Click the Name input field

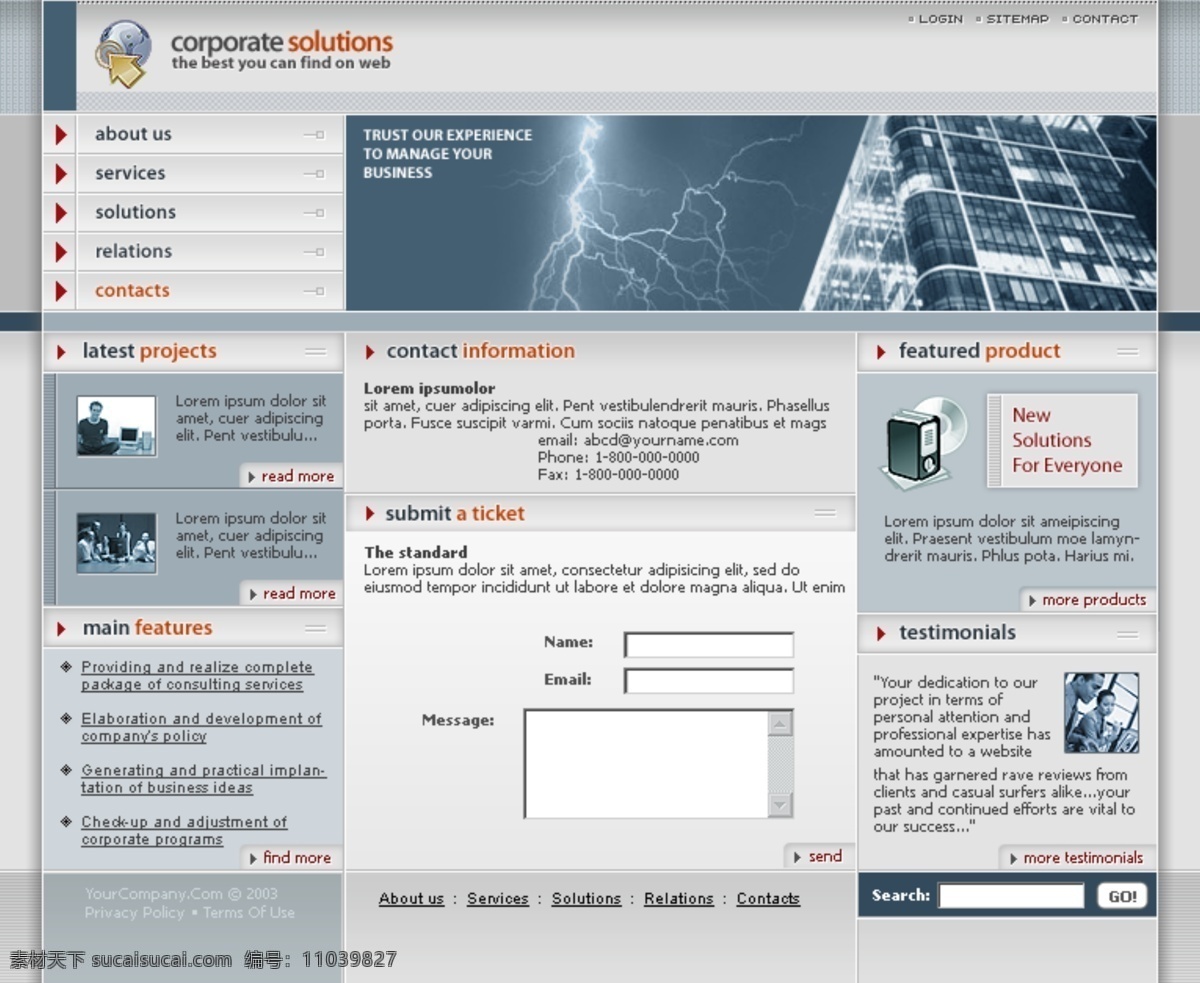click(x=709, y=645)
